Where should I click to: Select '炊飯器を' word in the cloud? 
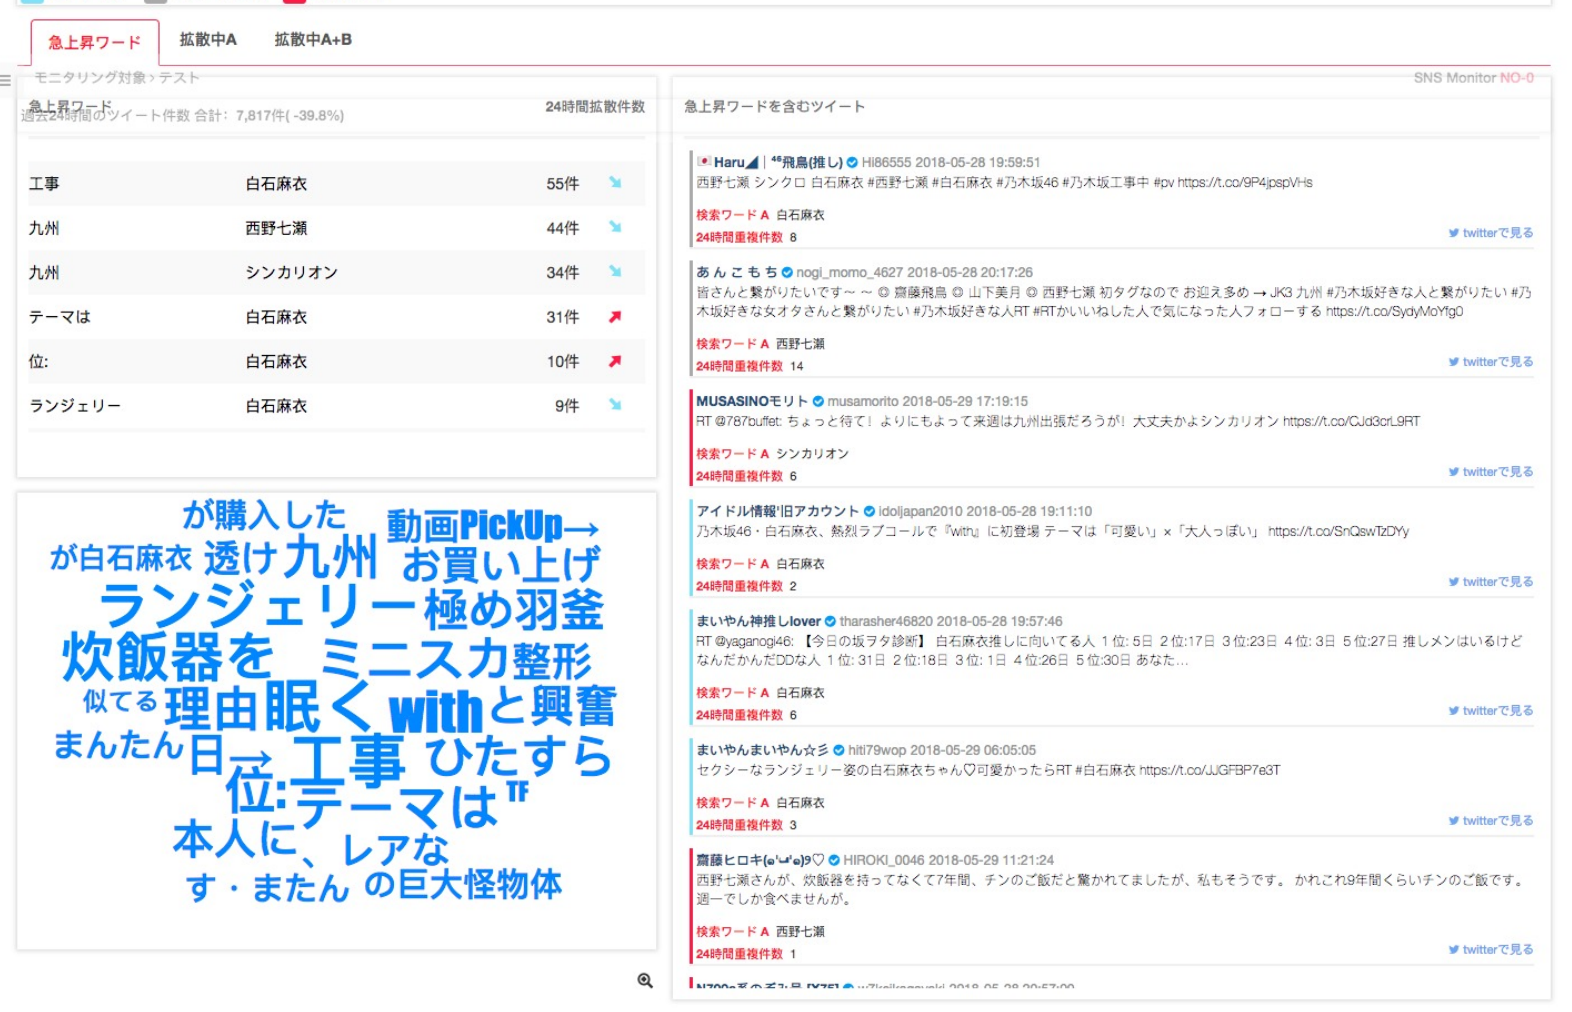click(x=168, y=658)
